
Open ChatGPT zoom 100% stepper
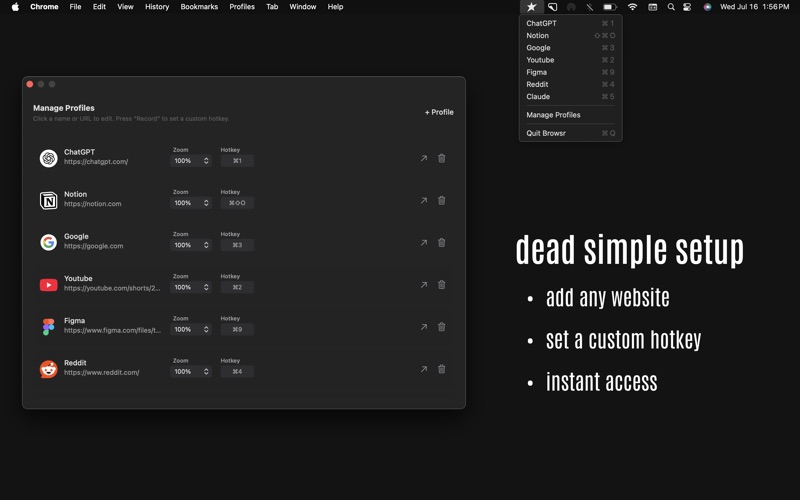tap(191, 161)
